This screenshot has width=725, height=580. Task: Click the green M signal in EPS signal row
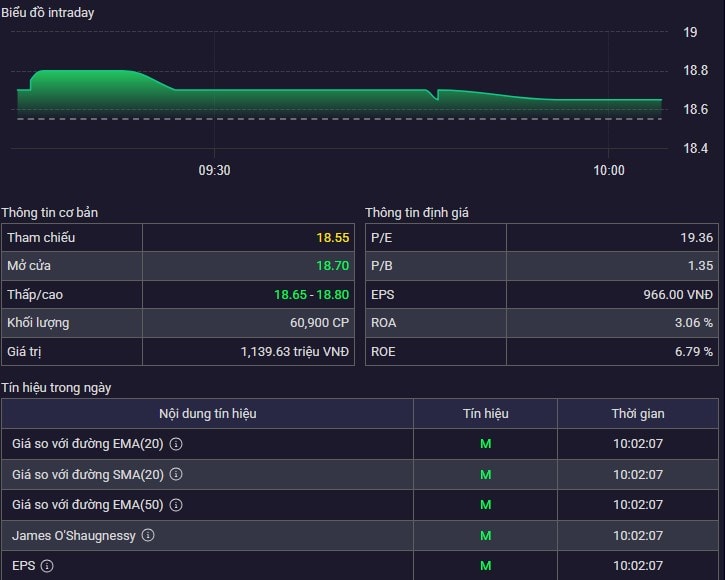coord(485,566)
